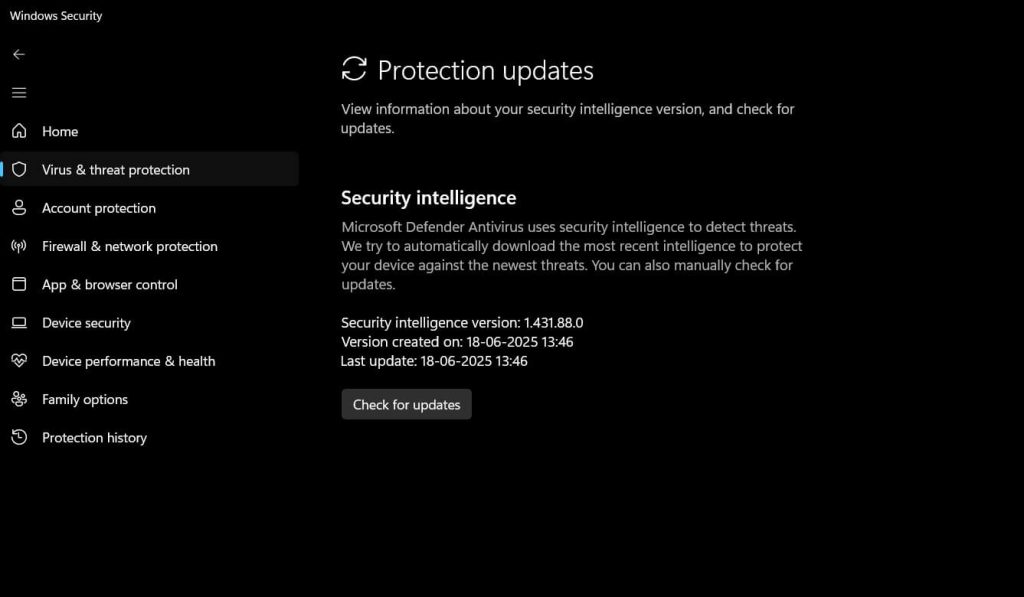Screen dimensions: 1024x597
Task: Navigate to Device security settings
Action: click(86, 323)
